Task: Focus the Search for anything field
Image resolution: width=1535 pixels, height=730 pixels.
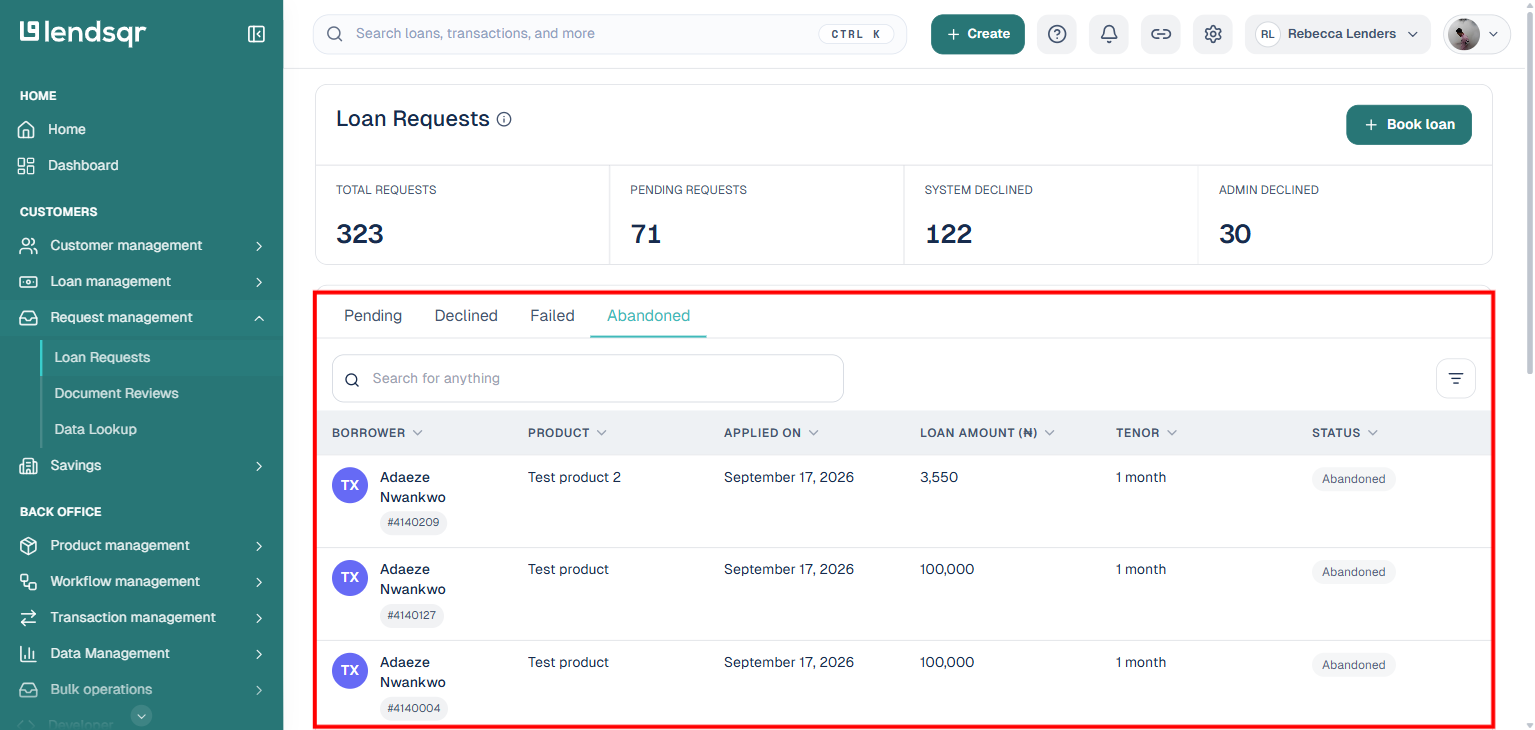Action: pos(588,379)
